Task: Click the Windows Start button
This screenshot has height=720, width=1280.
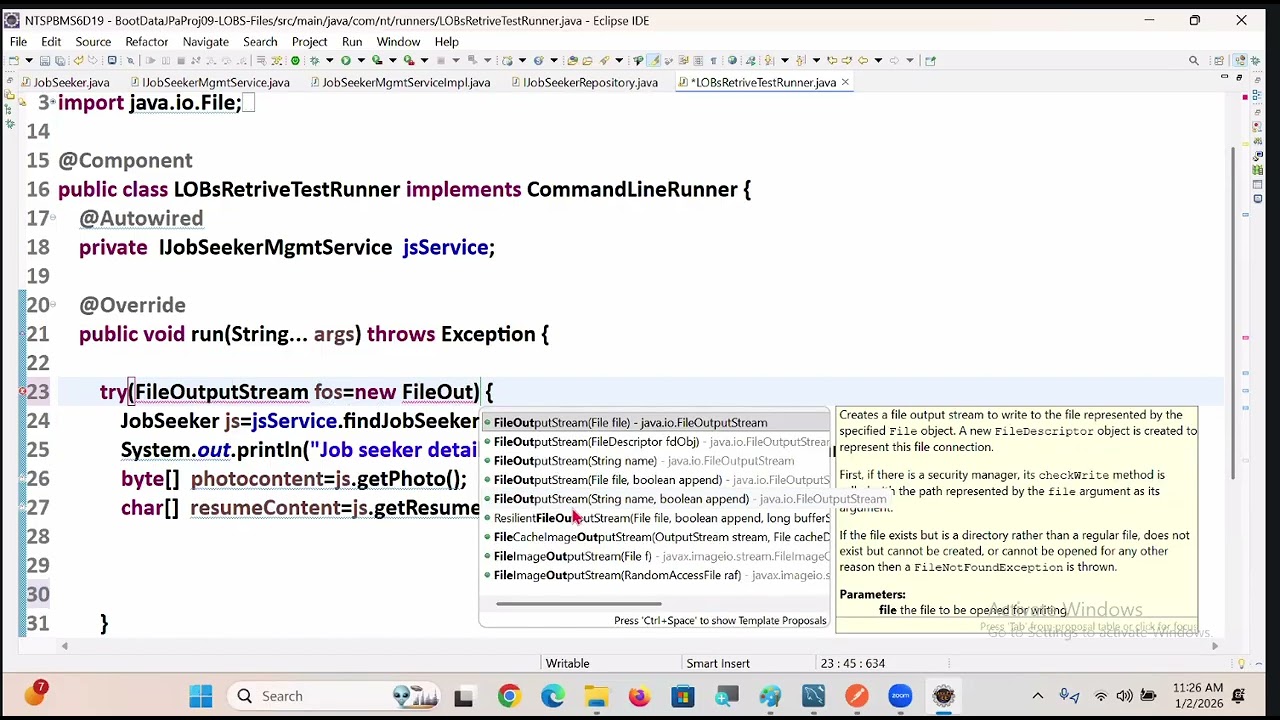Action: point(200,696)
